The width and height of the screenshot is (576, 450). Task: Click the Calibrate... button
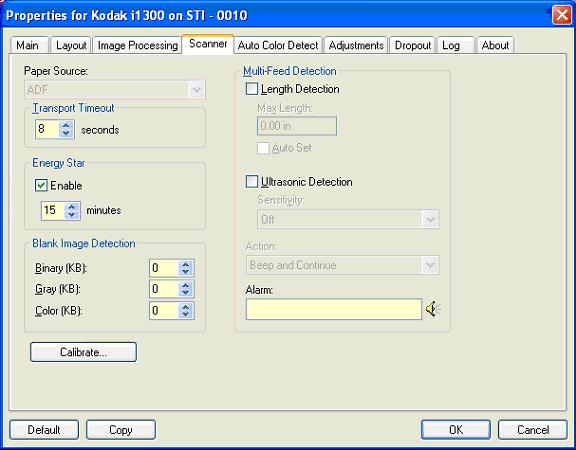(x=83, y=352)
